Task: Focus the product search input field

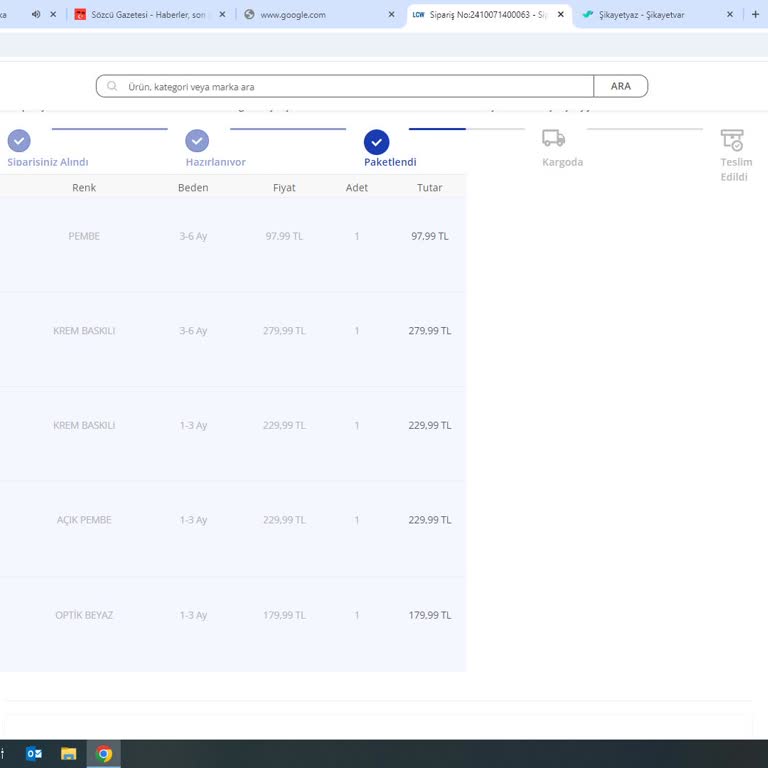Action: tap(345, 86)
